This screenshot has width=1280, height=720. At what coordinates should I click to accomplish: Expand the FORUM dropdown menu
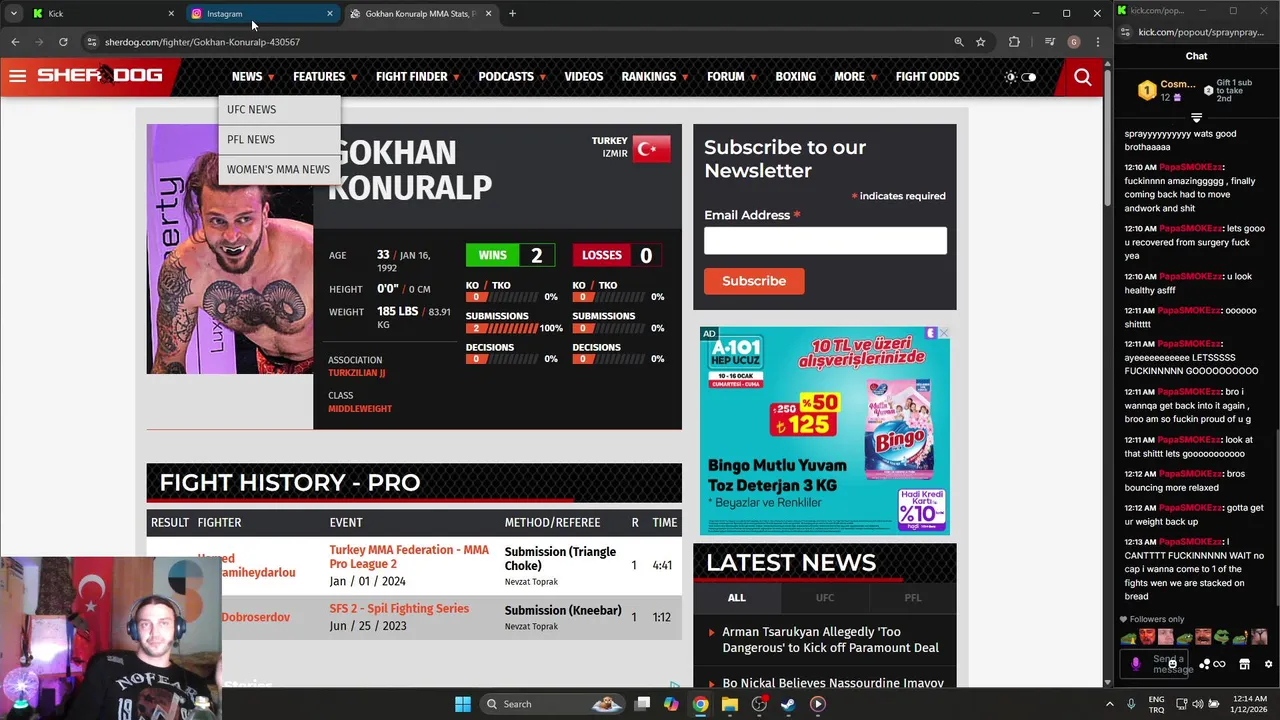tap(731, 76)
